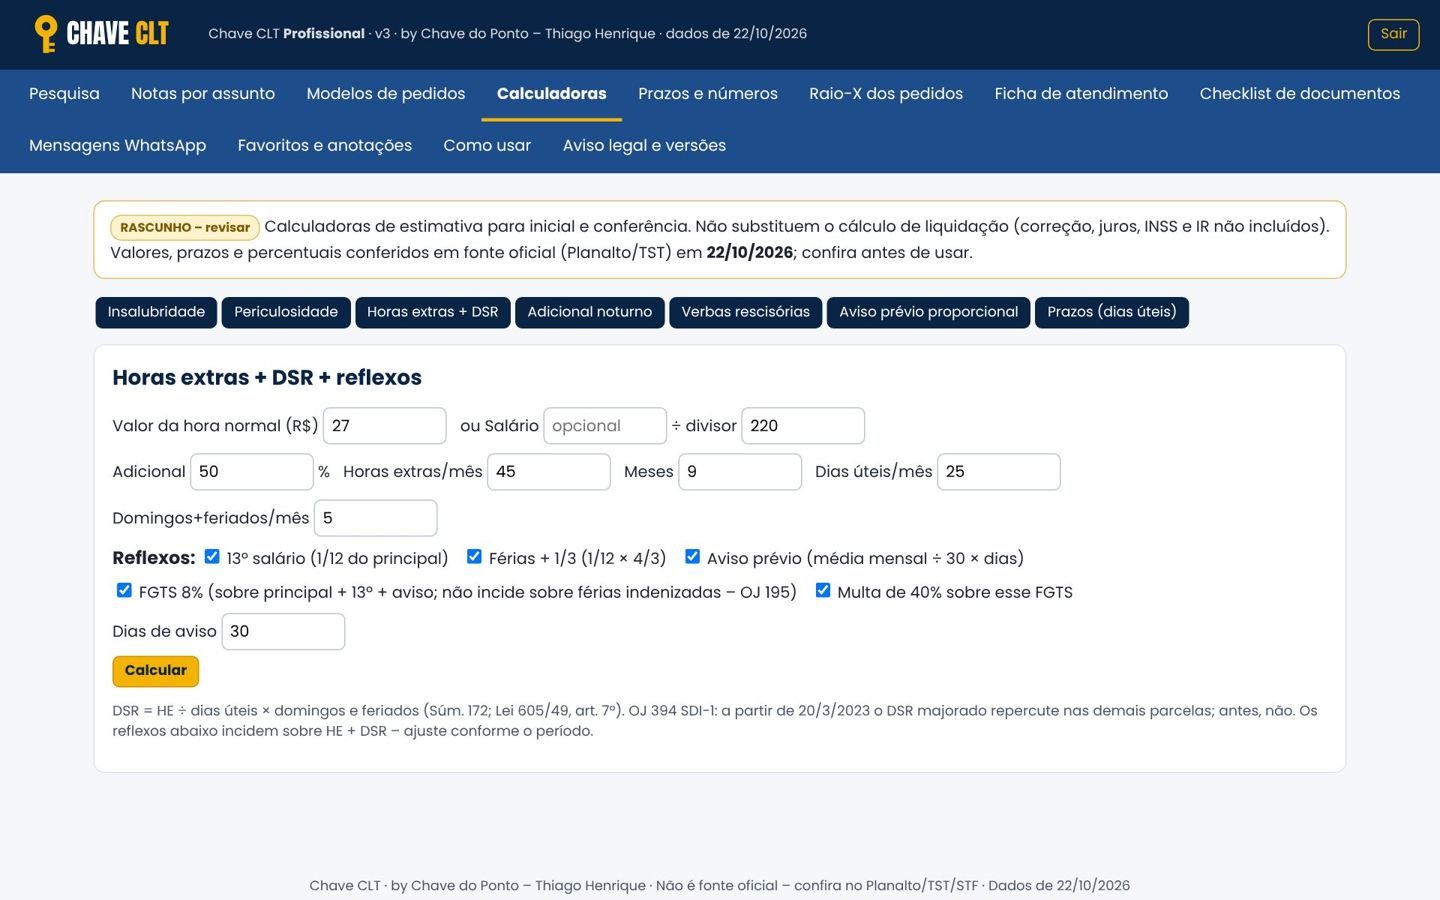Open Prazos (dias úteis) calculator
The height and width of the screenshot is (900, 1440).
1112,312
